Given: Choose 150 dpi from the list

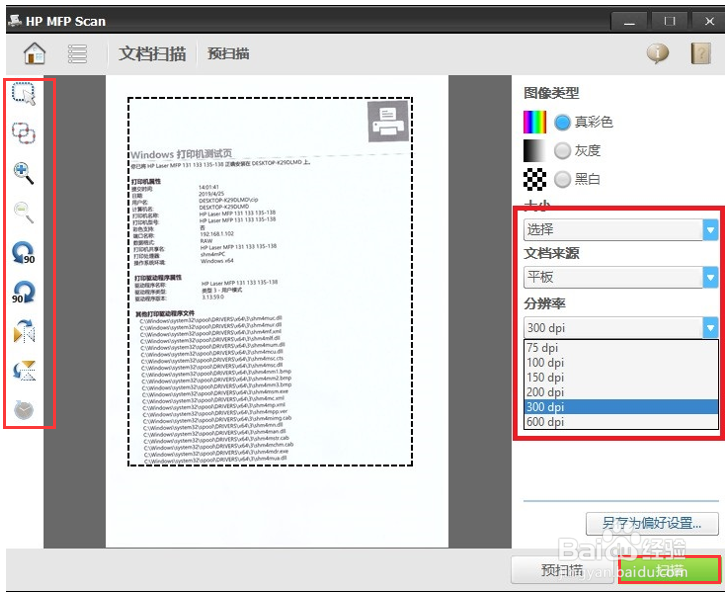Looking at the screenshot, I should pyautogui.click(x=621, y=377).
